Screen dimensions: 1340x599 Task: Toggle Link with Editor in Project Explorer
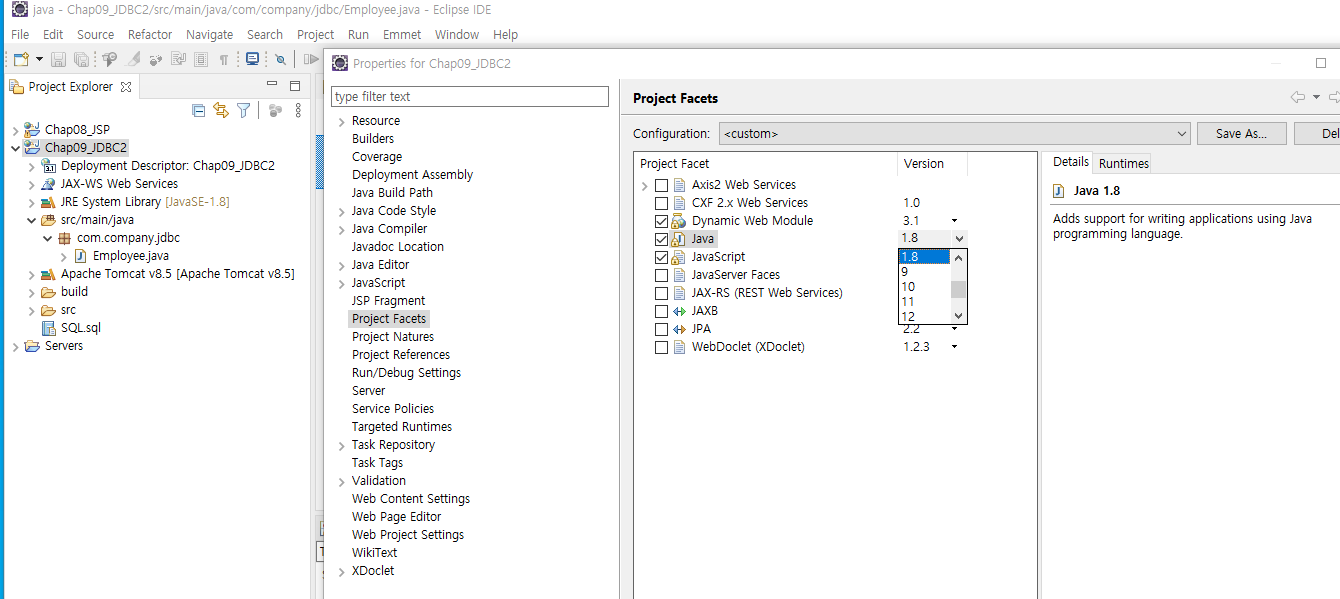point(221,110)
